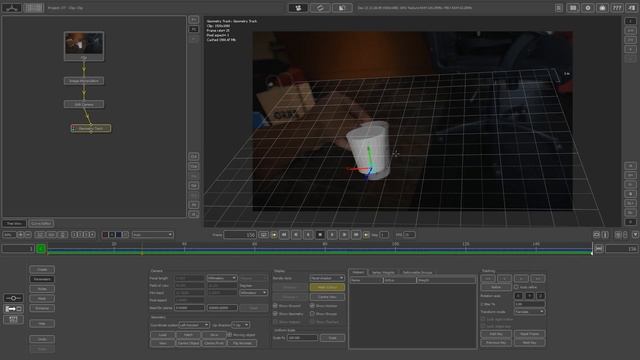Screen dimensions: 640x360
Task: Click the Undo button
Action: click(x=42, y=339)
